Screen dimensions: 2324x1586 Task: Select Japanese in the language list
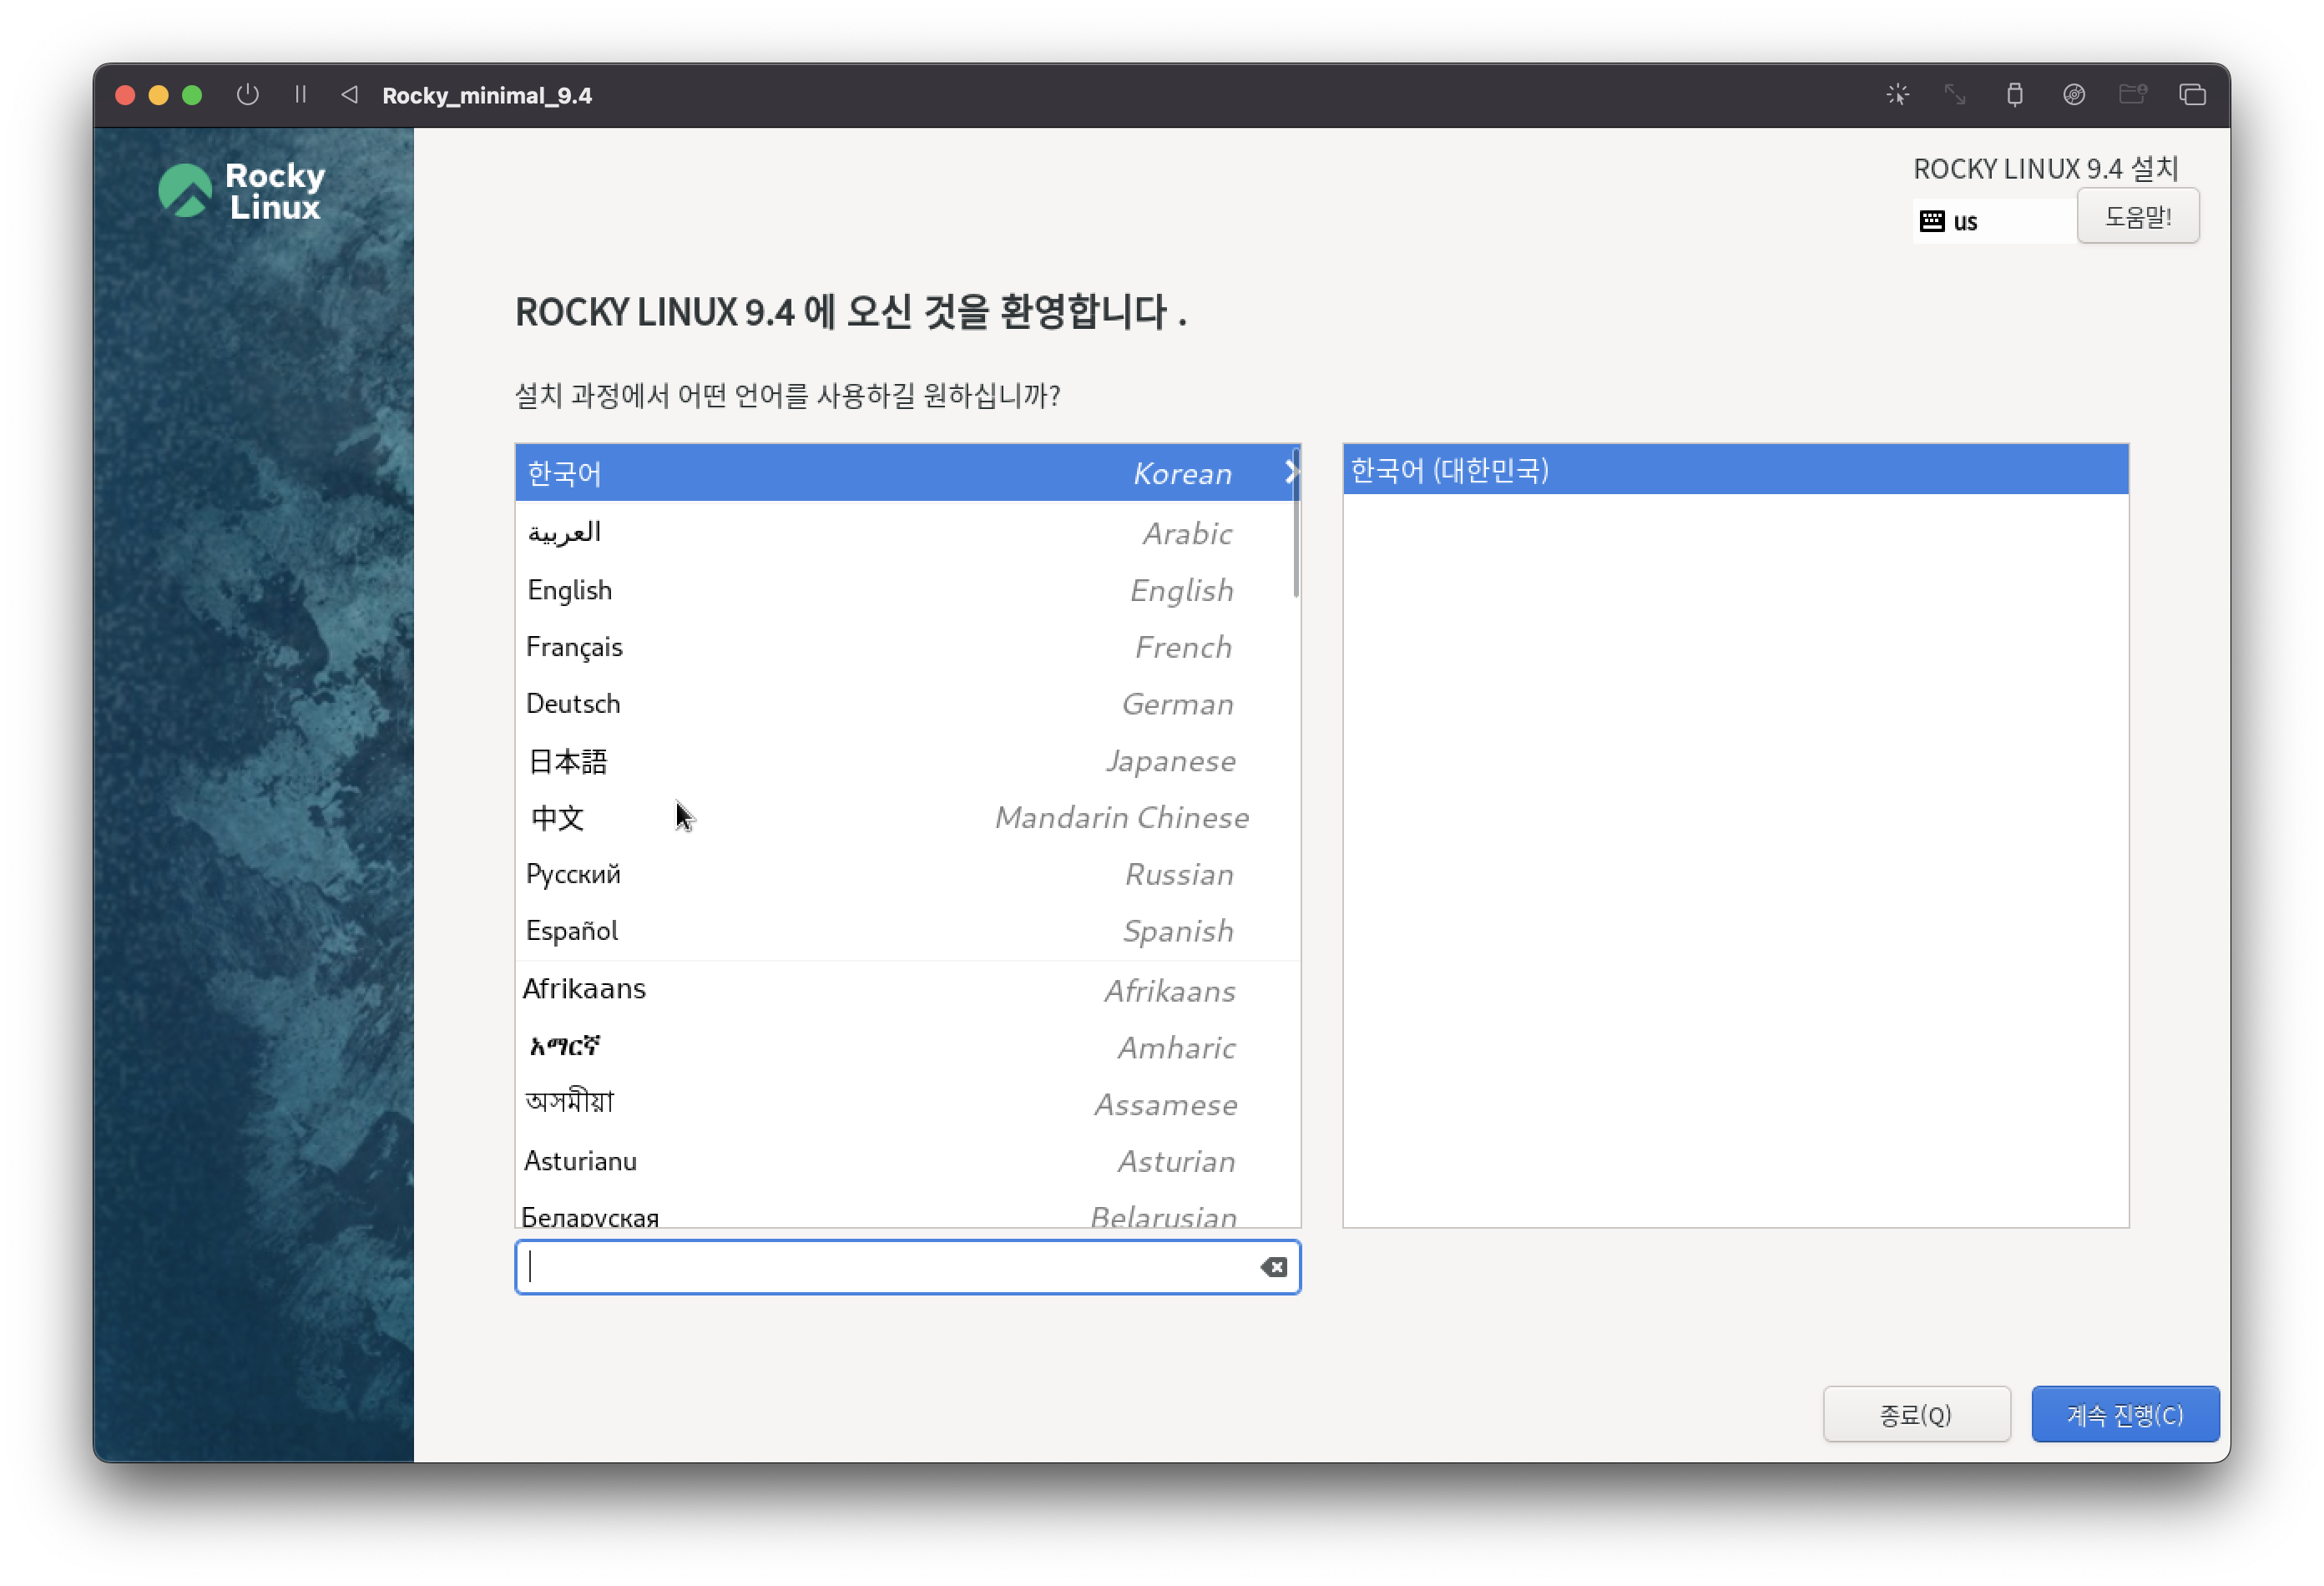[x=880, y=761]
